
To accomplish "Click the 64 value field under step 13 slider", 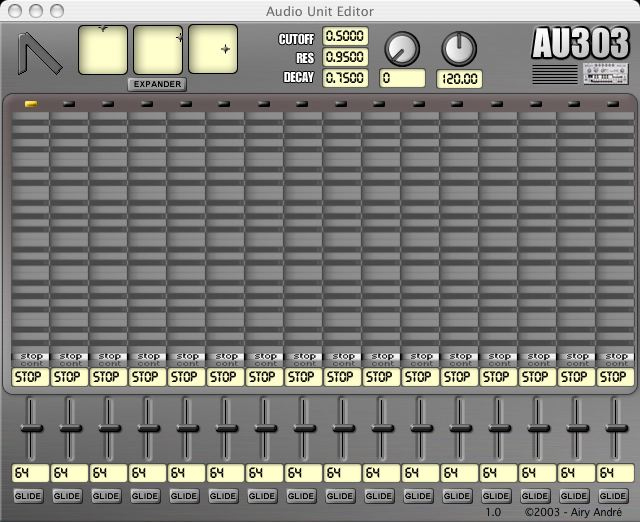I will coord(499,473).
